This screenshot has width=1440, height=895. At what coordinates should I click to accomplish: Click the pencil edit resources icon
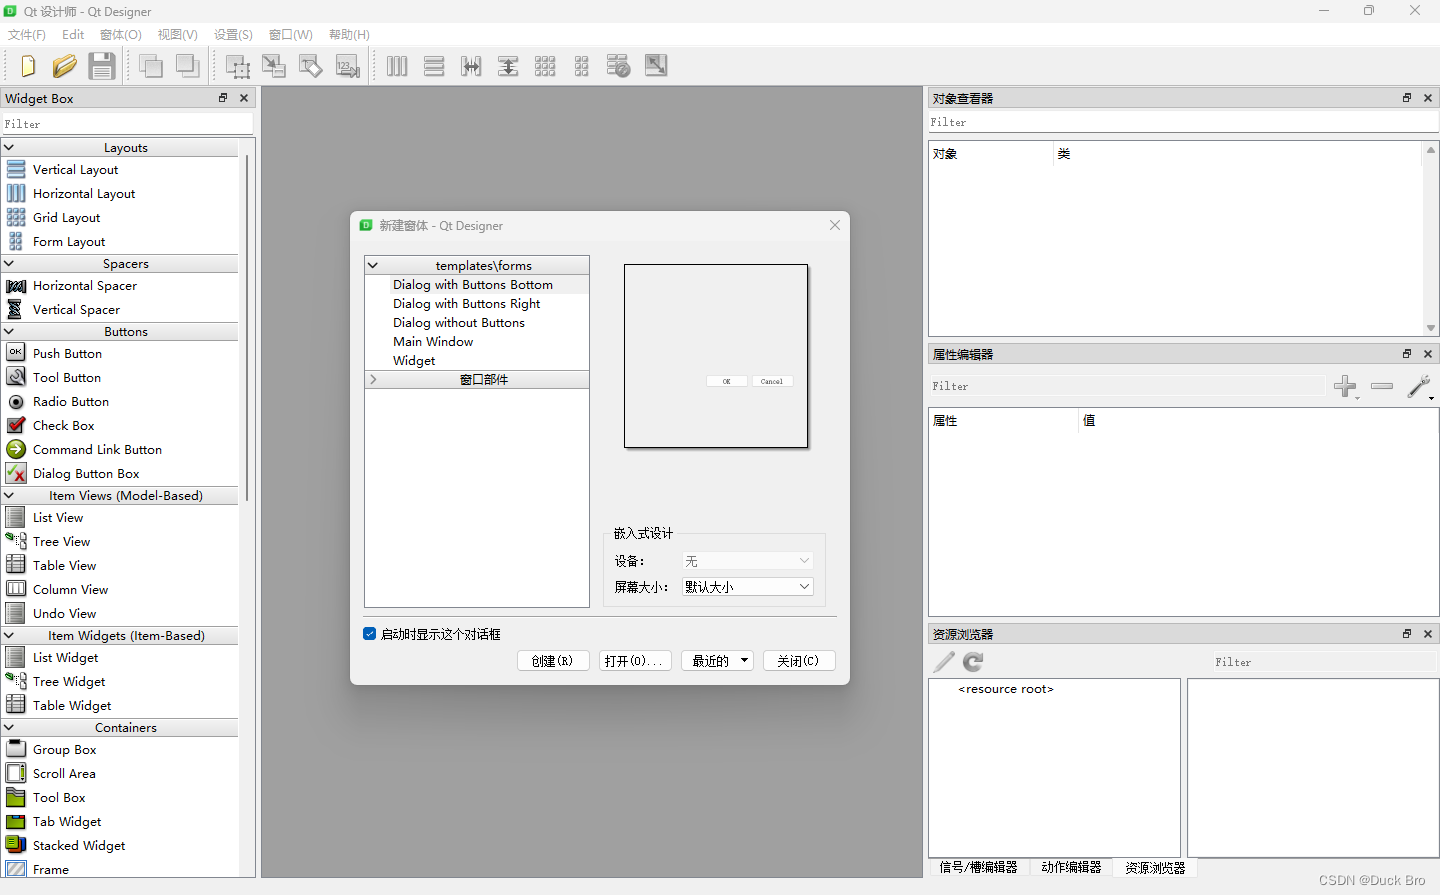(944, 662)
